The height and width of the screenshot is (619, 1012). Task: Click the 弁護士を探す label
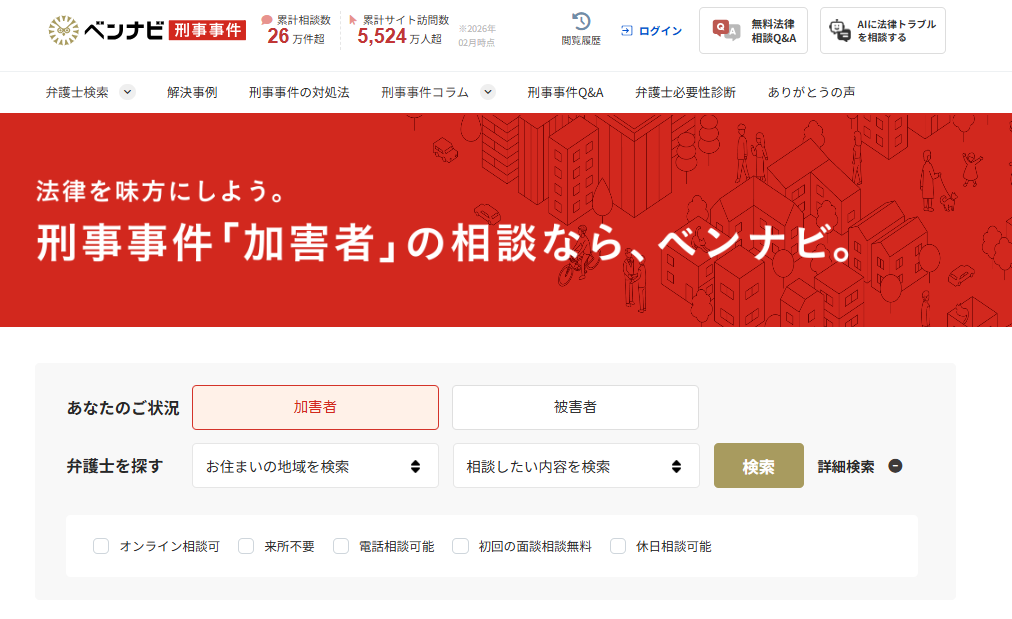point(115,466)
